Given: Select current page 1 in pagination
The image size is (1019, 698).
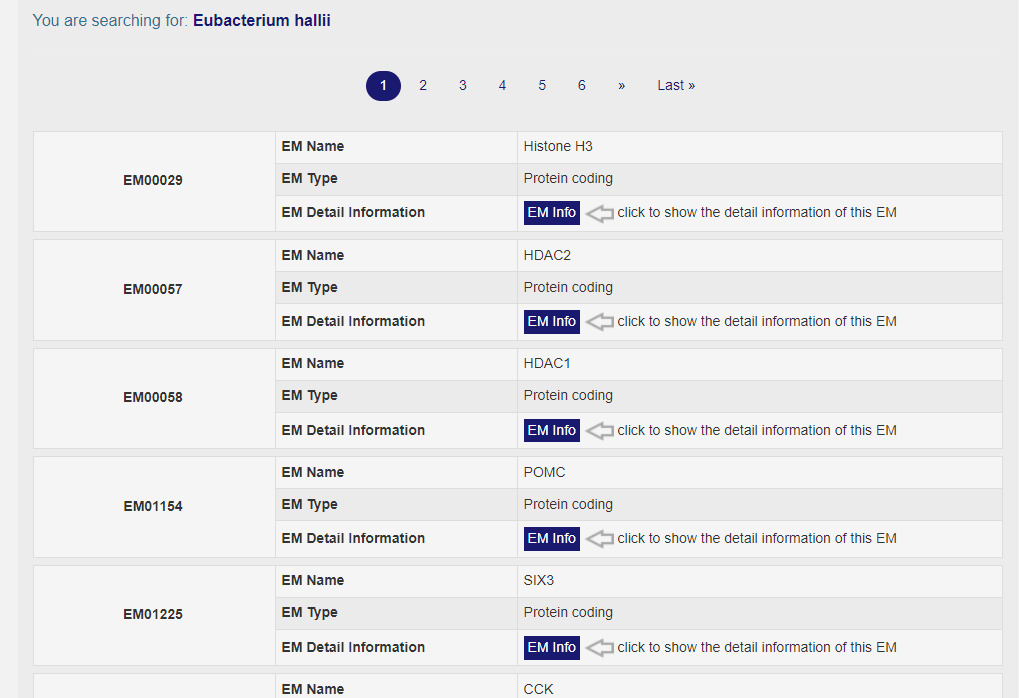Looking at the screenshot, I should pos(383,86).
